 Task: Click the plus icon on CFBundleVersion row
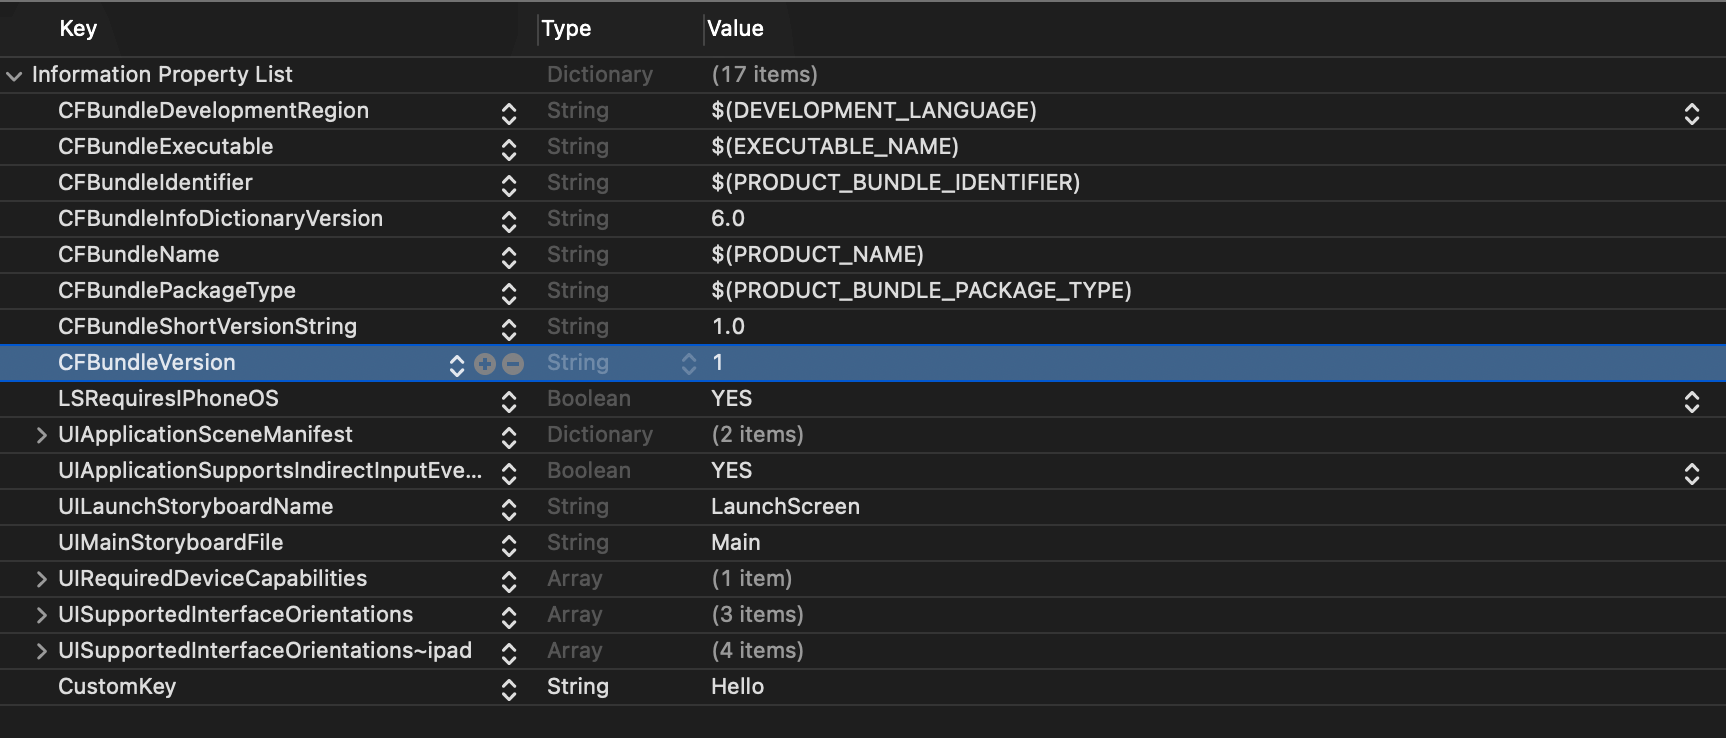[x=485, y=364]
